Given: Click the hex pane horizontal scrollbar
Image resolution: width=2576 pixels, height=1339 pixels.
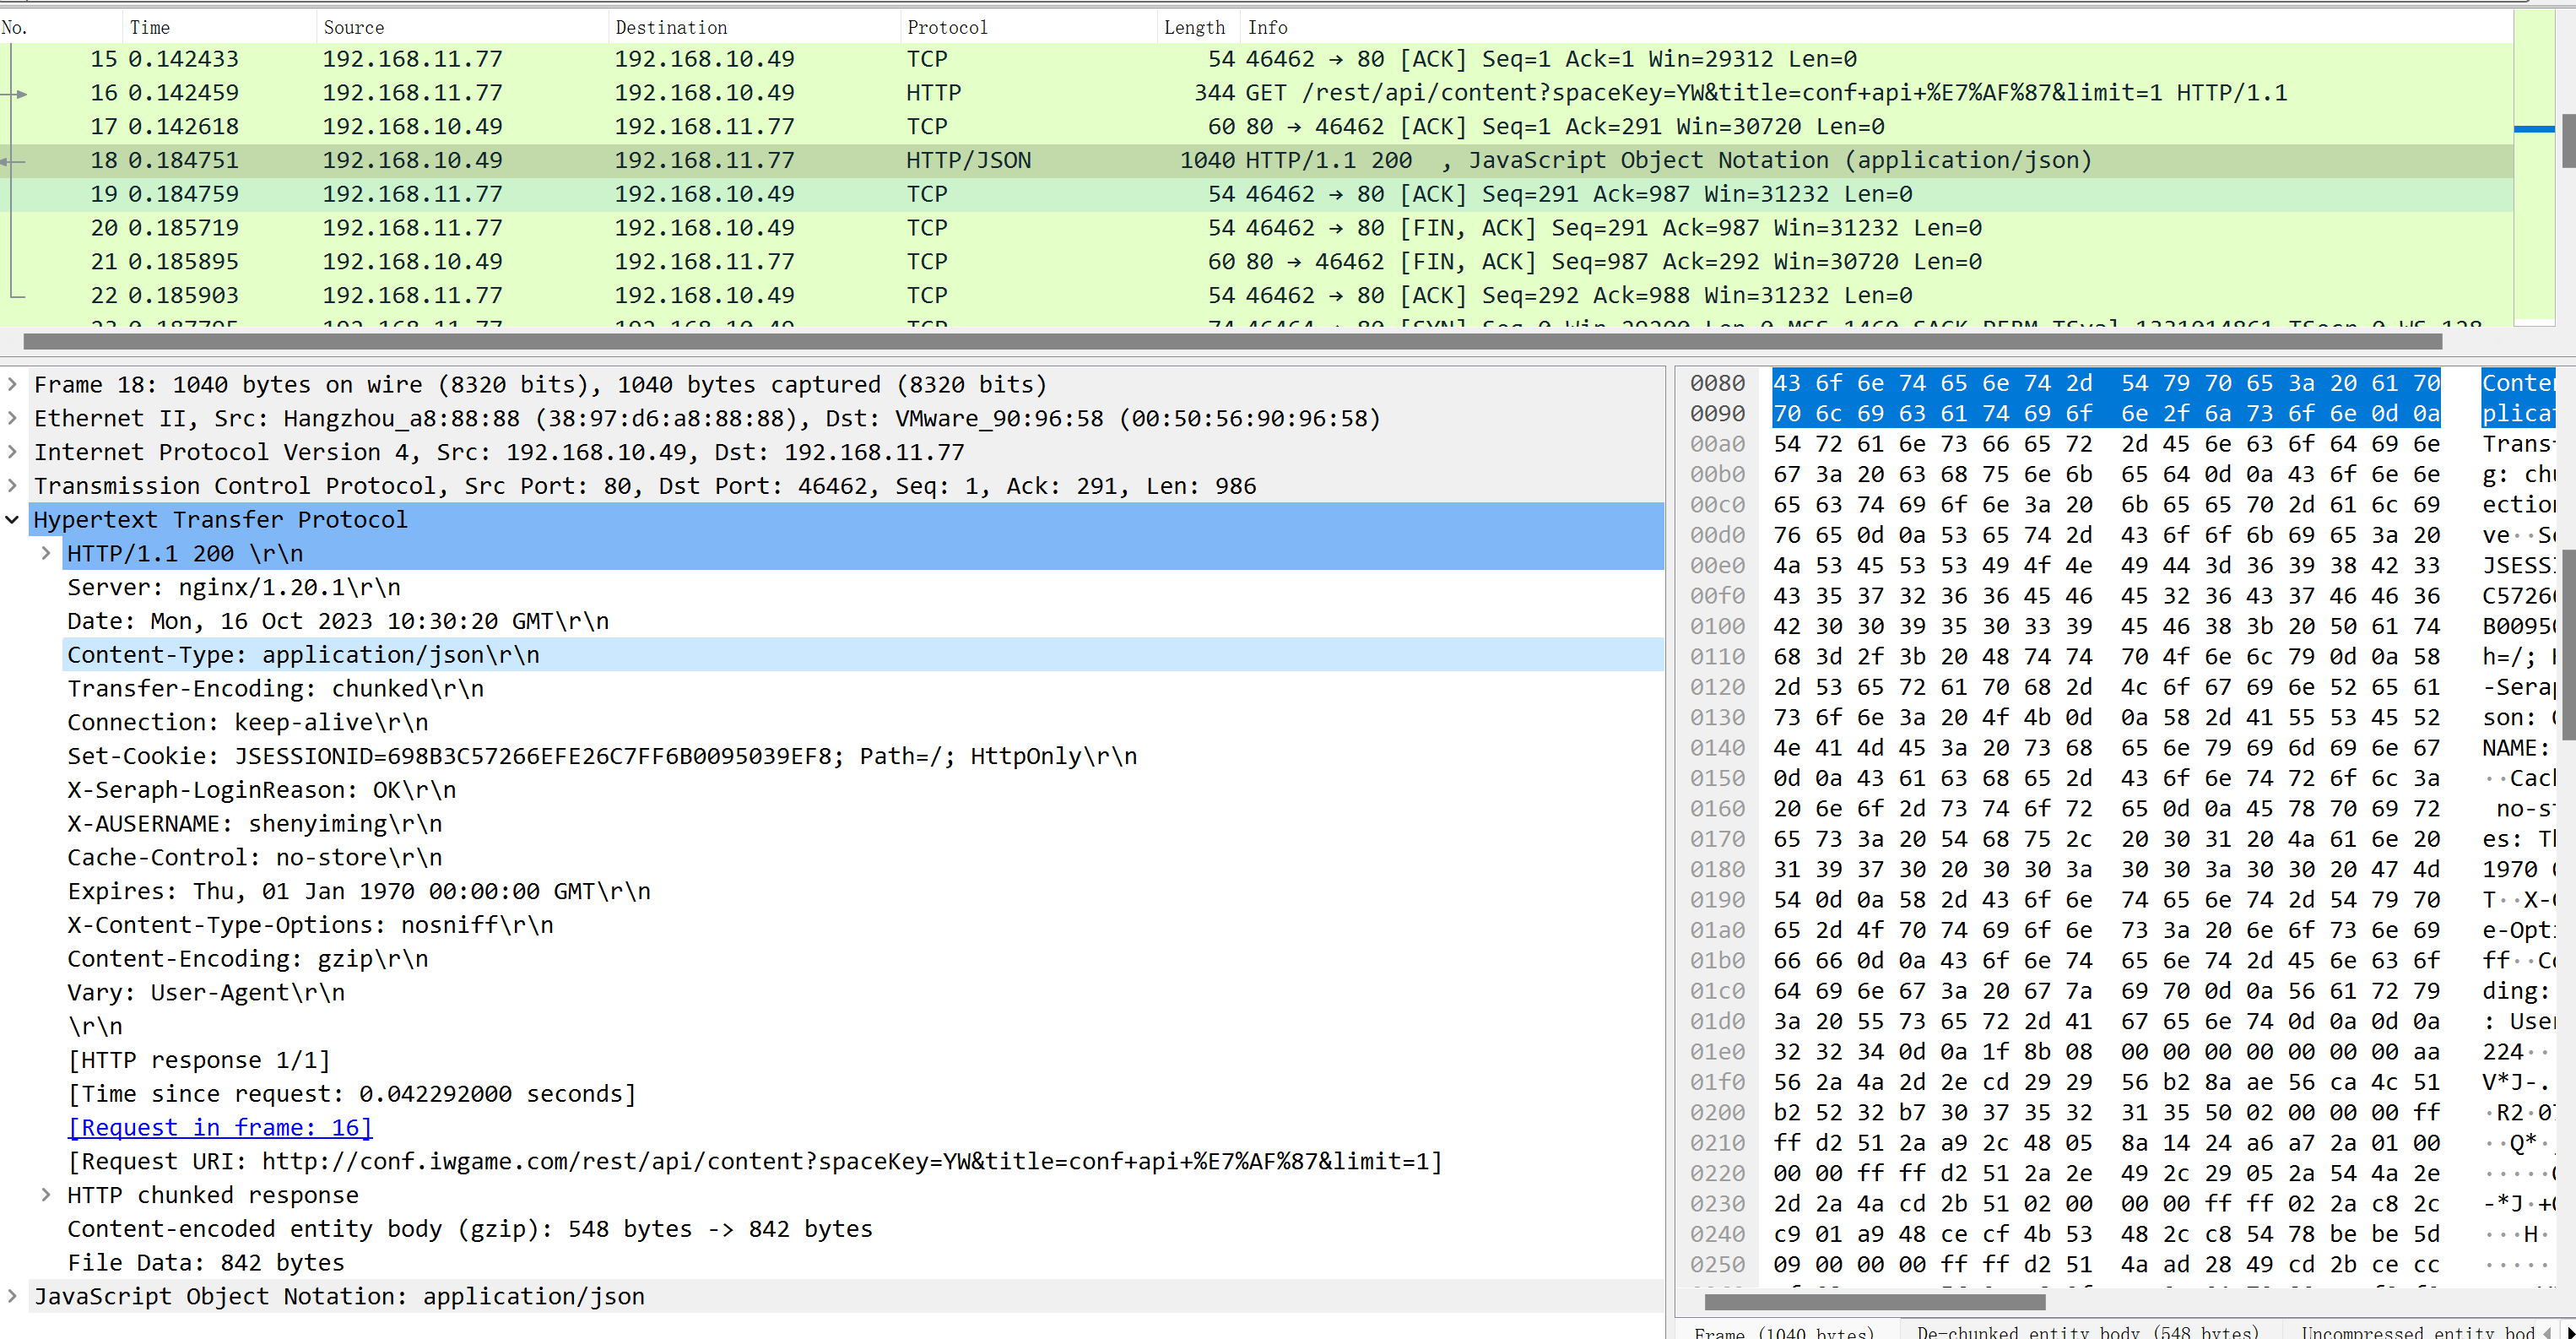Looking at the screenshot, I should coord(1874,1302).
